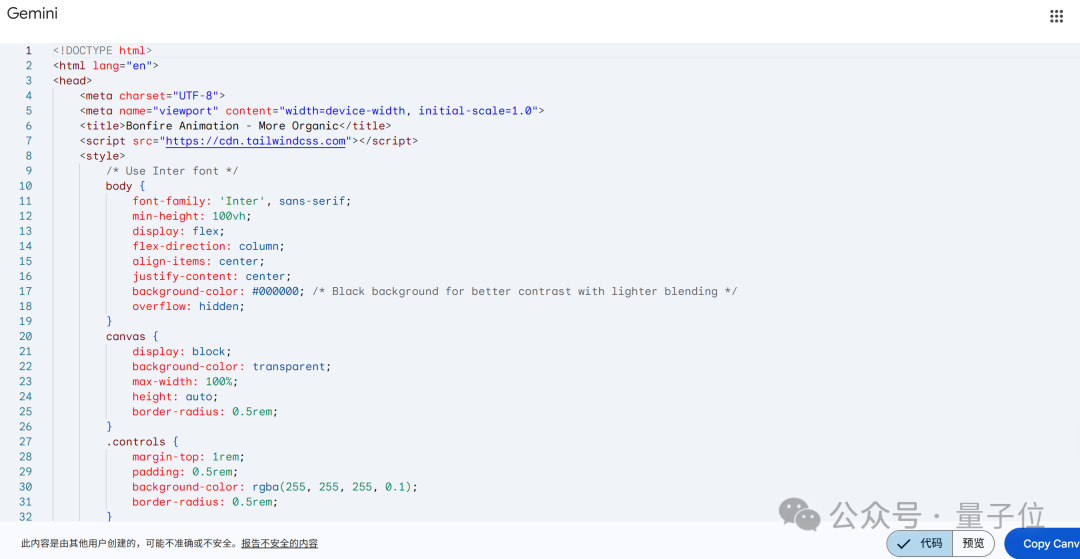Click the Use Inter font comment
1080x559 pixels.
pos(172,171)
